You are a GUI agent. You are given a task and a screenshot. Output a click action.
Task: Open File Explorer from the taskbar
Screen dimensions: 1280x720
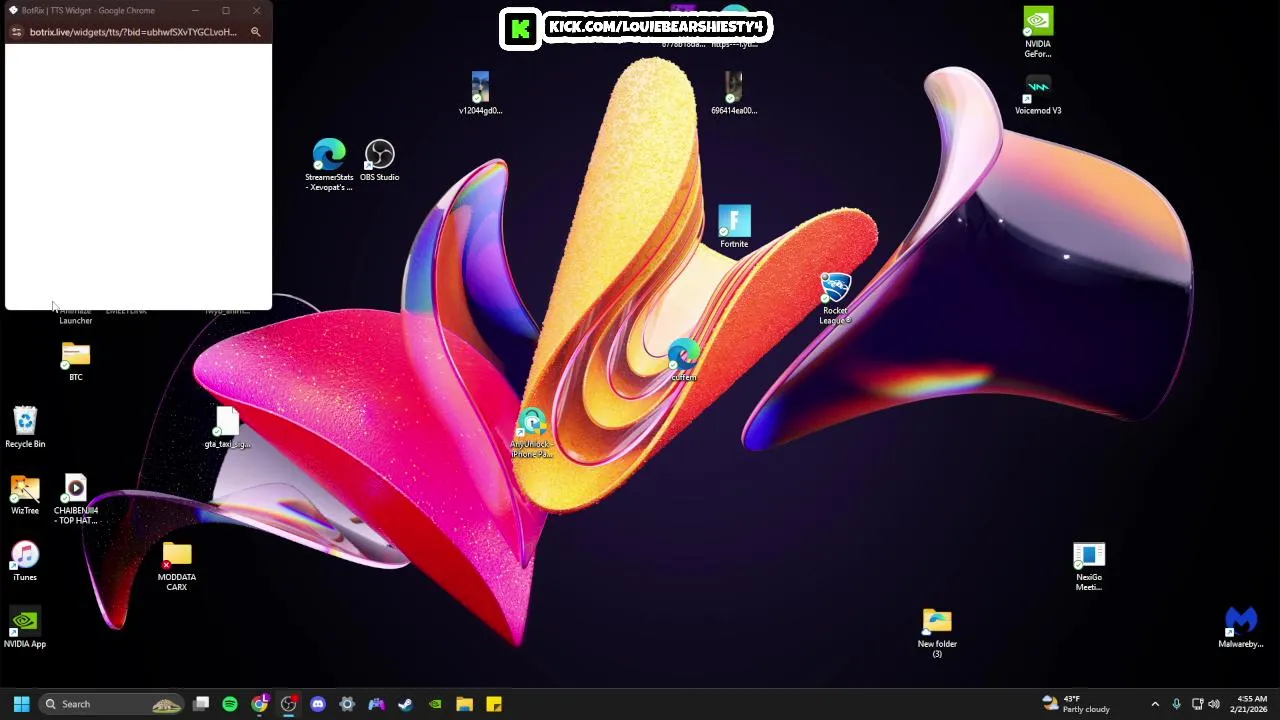[464, 704]
